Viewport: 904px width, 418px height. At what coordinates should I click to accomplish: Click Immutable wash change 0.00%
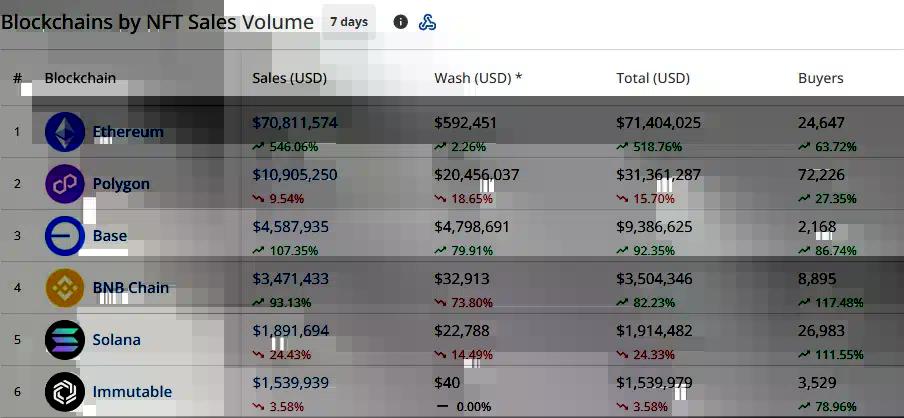pos(473,406)
